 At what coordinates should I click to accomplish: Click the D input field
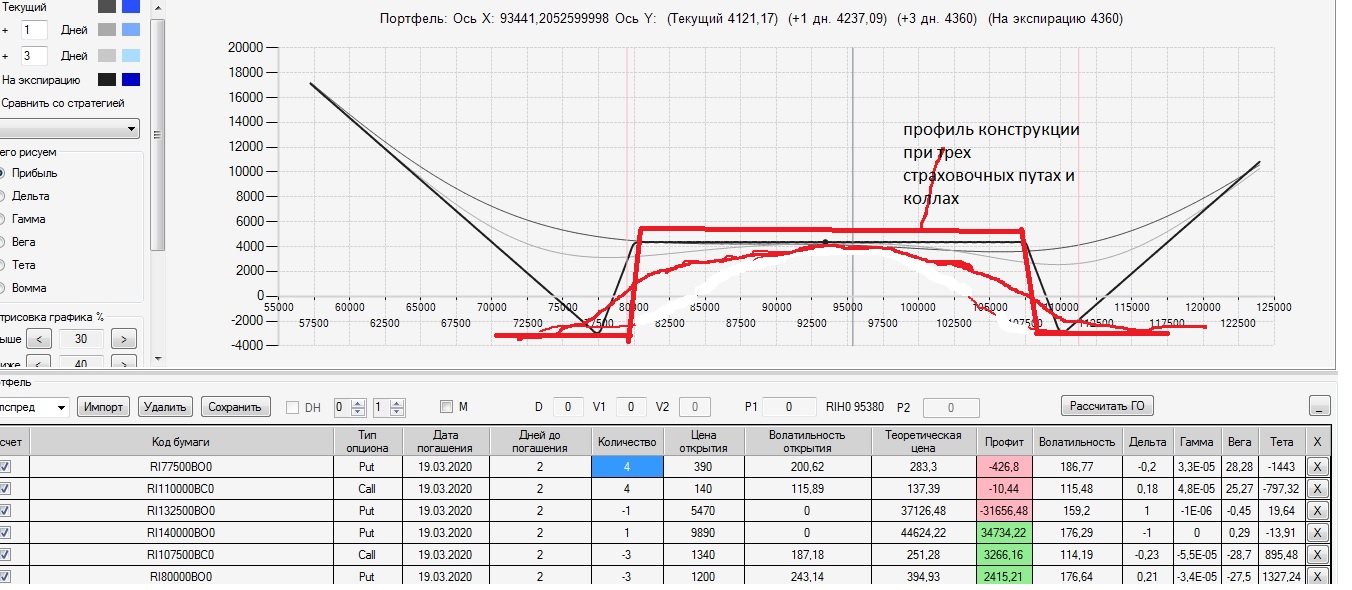pos(567,407)
